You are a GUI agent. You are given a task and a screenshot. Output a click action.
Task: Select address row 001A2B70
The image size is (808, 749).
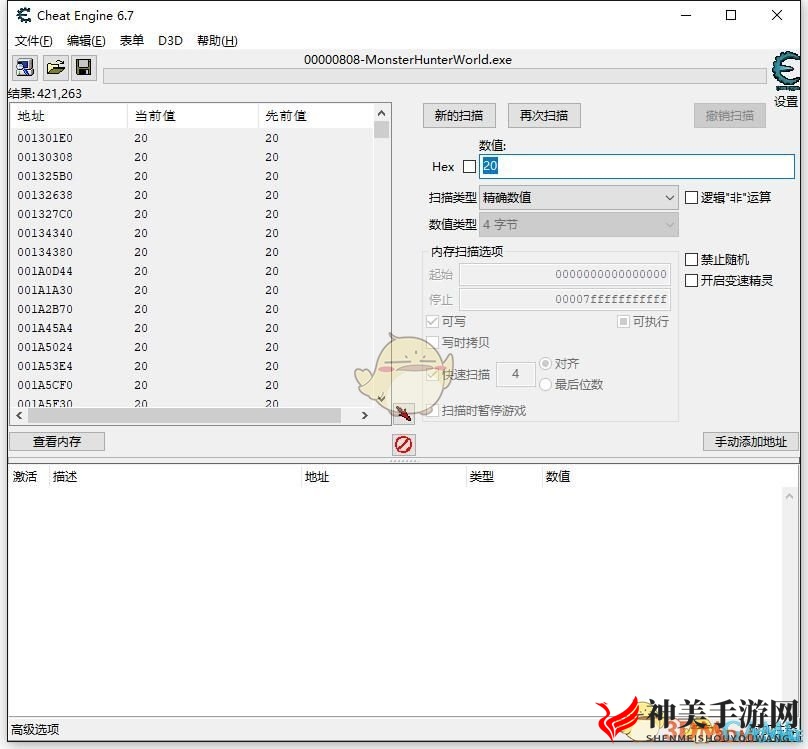pos(192,310)
